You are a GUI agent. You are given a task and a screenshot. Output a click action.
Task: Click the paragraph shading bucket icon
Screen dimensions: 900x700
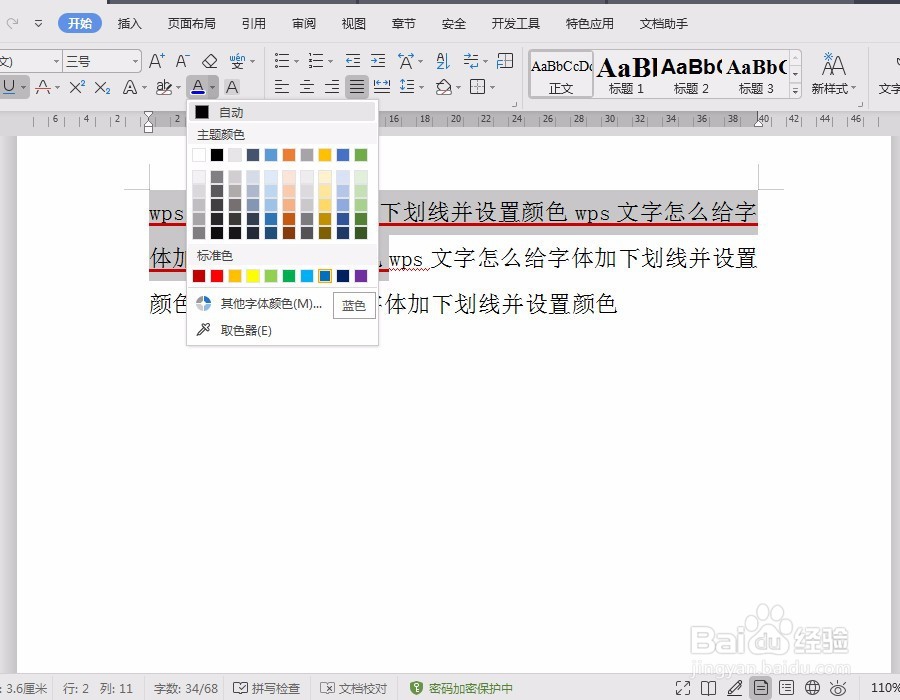[x=443, y=87]
